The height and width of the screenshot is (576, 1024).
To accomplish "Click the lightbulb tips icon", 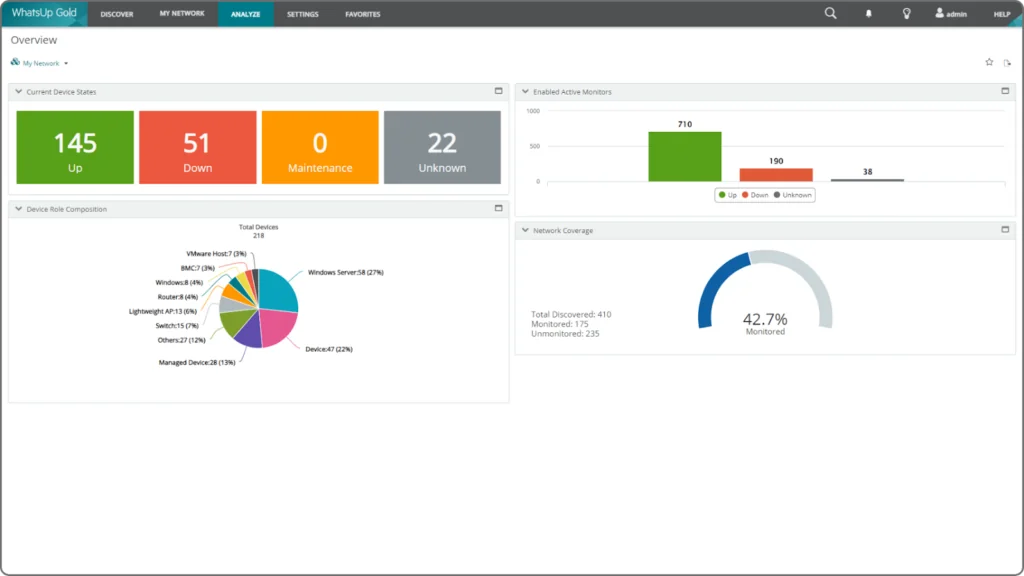I will click(x=907, y=14).
